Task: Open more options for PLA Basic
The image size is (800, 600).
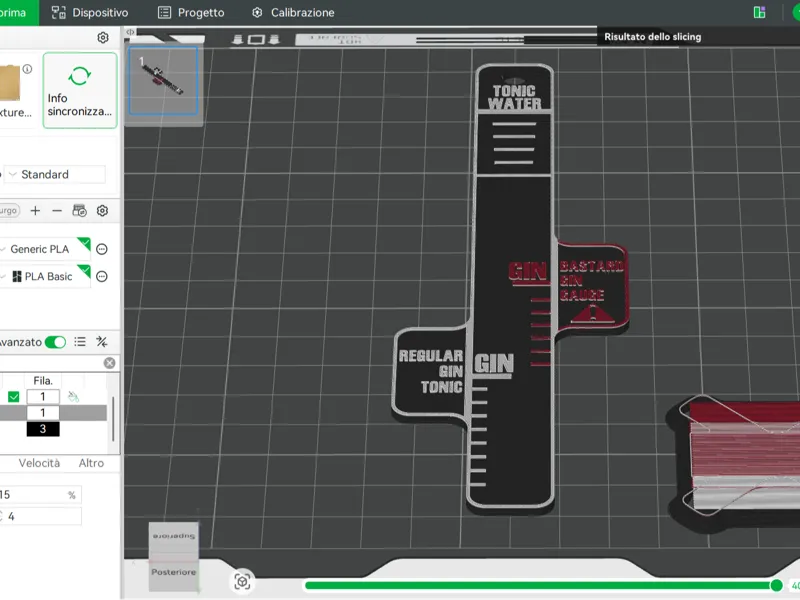Action: point(102,277)
